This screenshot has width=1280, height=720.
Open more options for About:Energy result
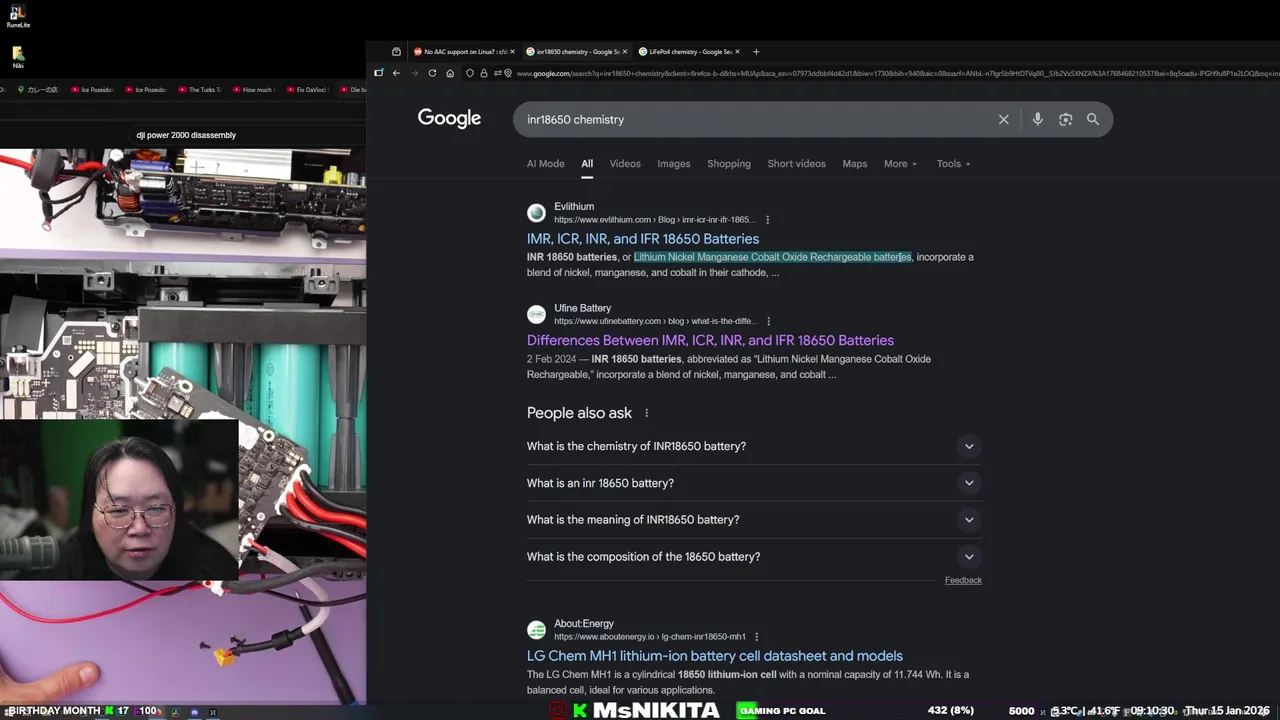756,637
